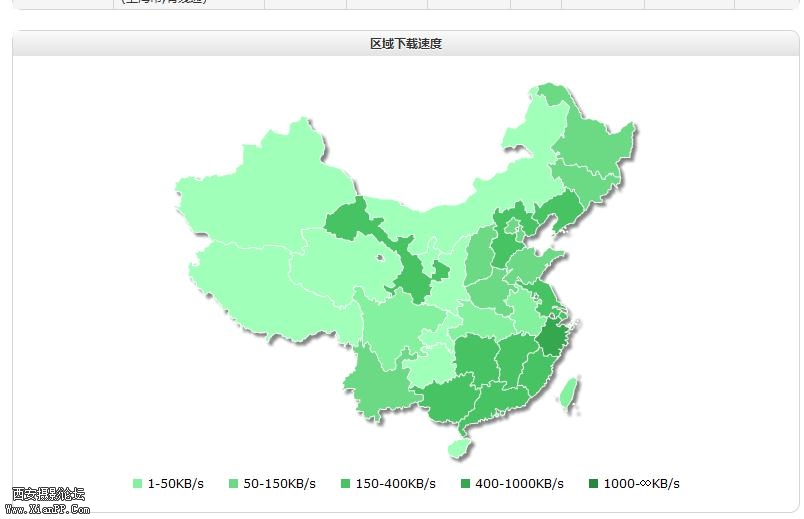Image resolution: width=804 pixels, height=519 pixels.
Task: Click the 1-50KB/s legend color swatch
Action: [x=138, y=484]
